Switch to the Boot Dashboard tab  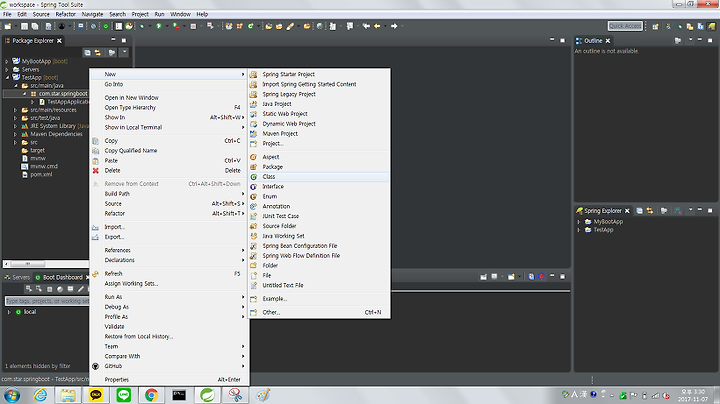(x=62, y=277)
